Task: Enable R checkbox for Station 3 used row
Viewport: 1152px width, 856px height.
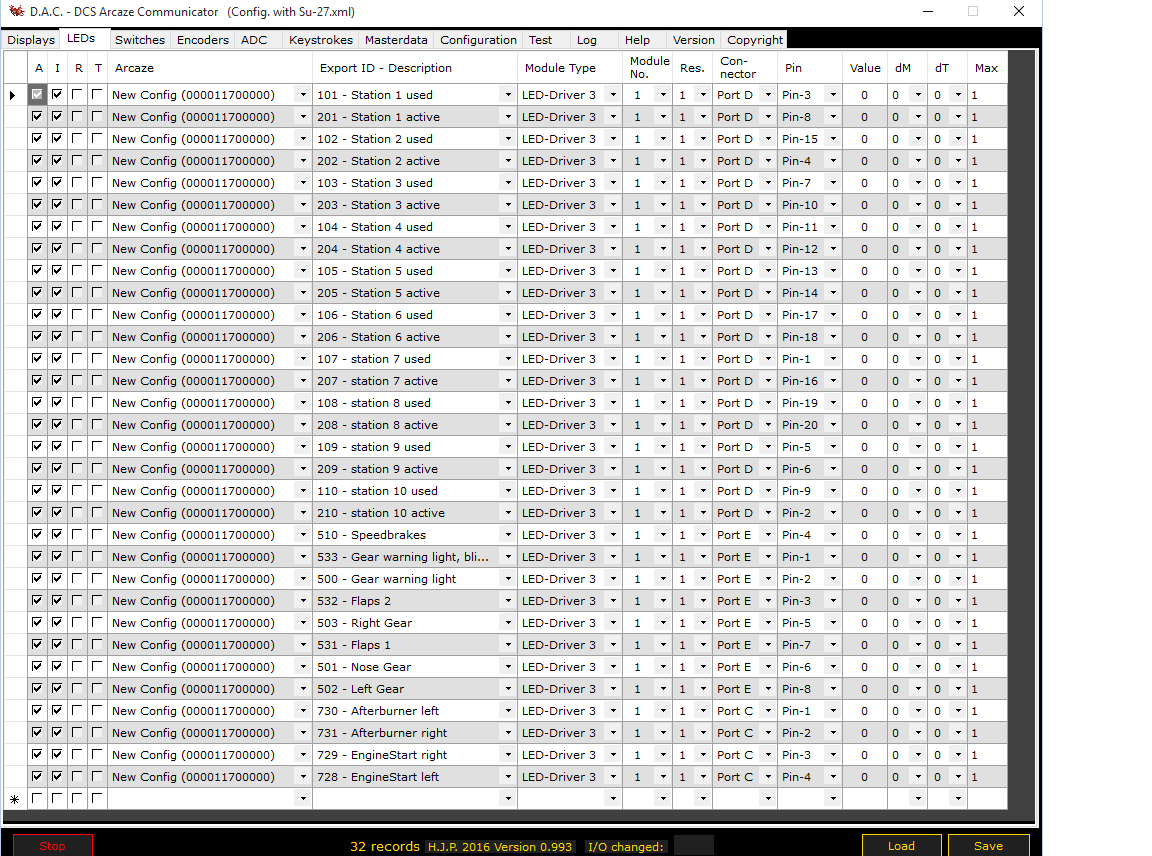Action: click(77, 182)
